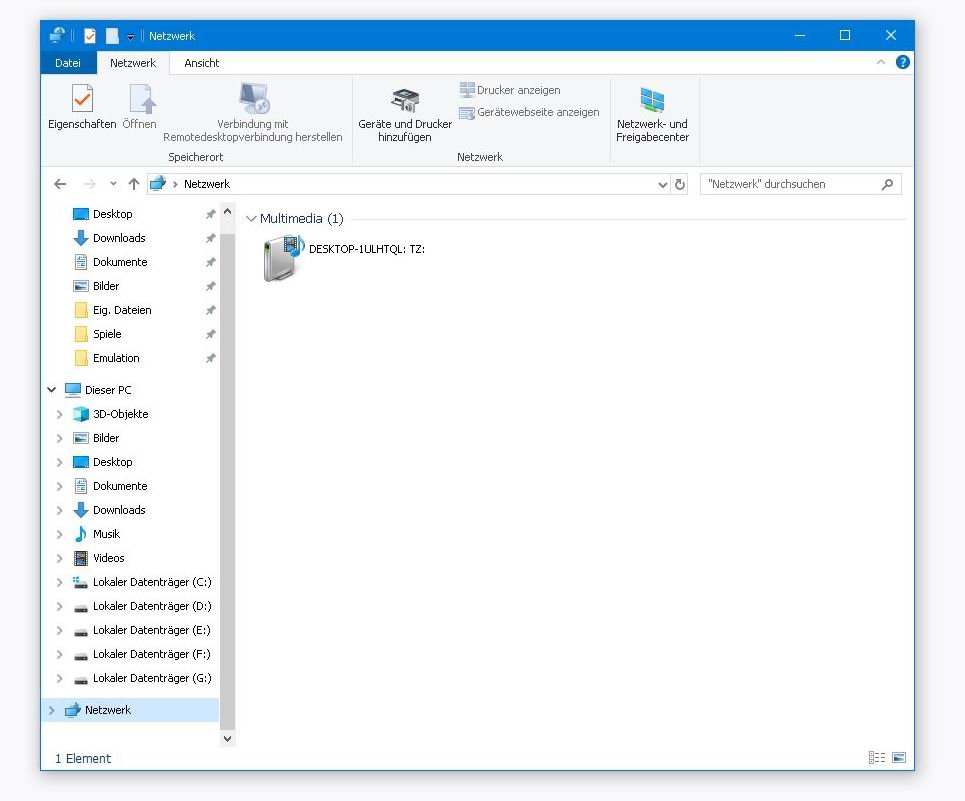This screenshot has width=965, height=801.
Task: Open the quick access toolbar customize dropdown
Action: 130,37
